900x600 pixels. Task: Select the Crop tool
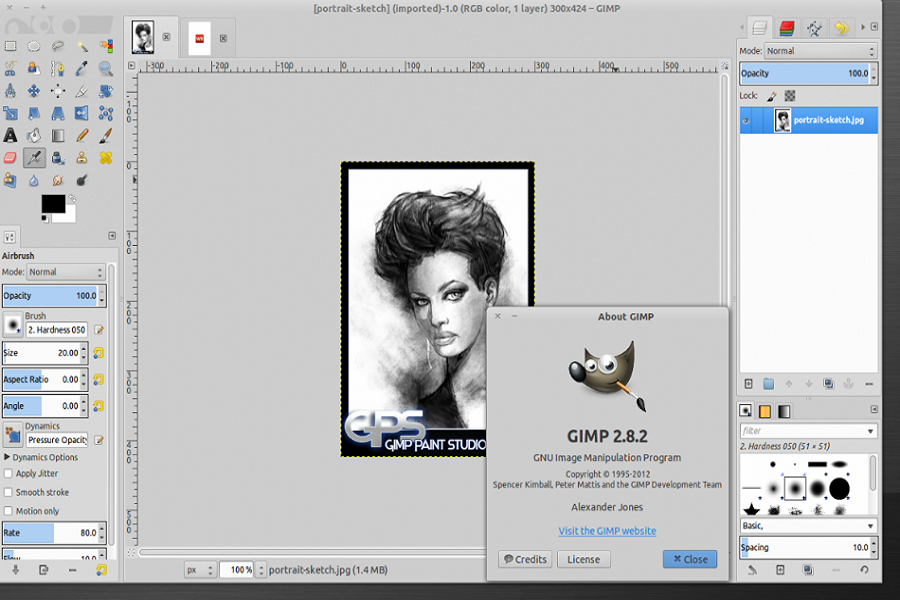click(x=82, y=91)
